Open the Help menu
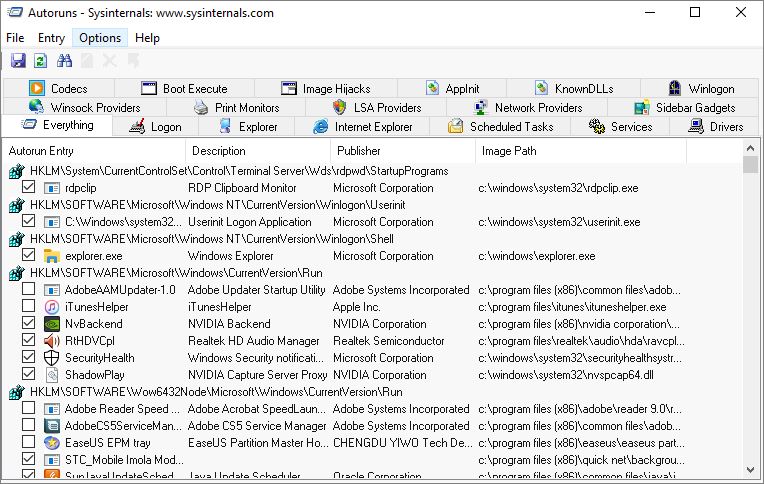The image size is (764, 484). [x=147, y=38]
